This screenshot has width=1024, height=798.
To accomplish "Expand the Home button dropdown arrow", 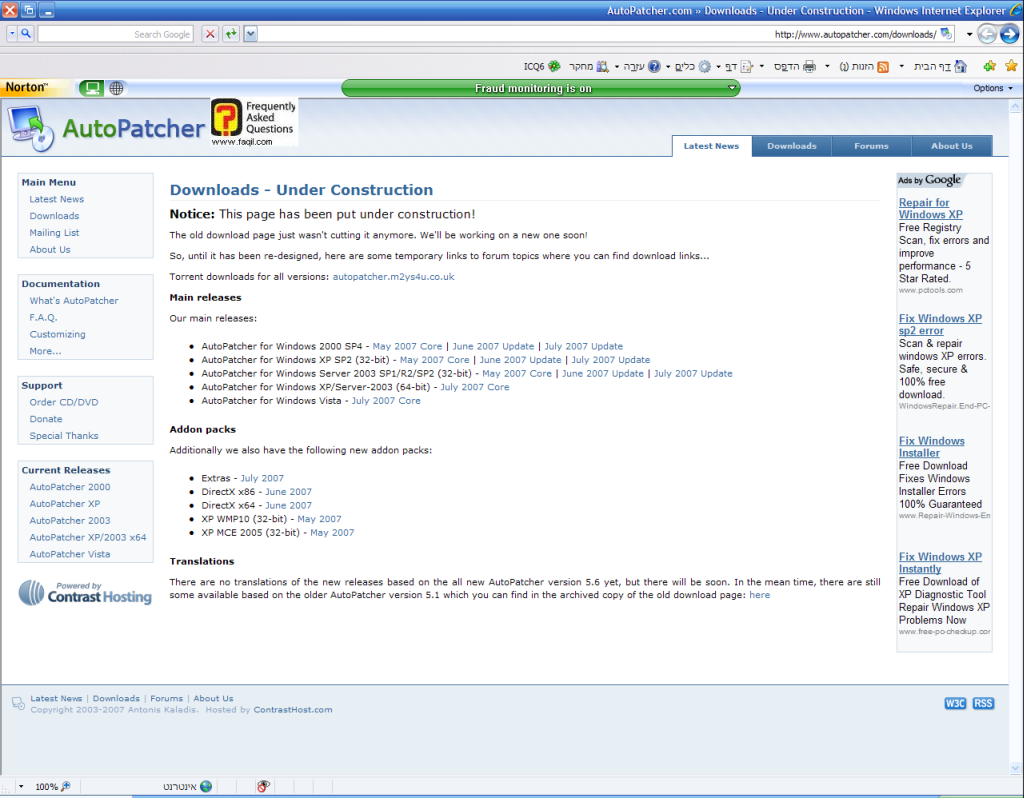I will pyautogui.click(x=902, y=67).
